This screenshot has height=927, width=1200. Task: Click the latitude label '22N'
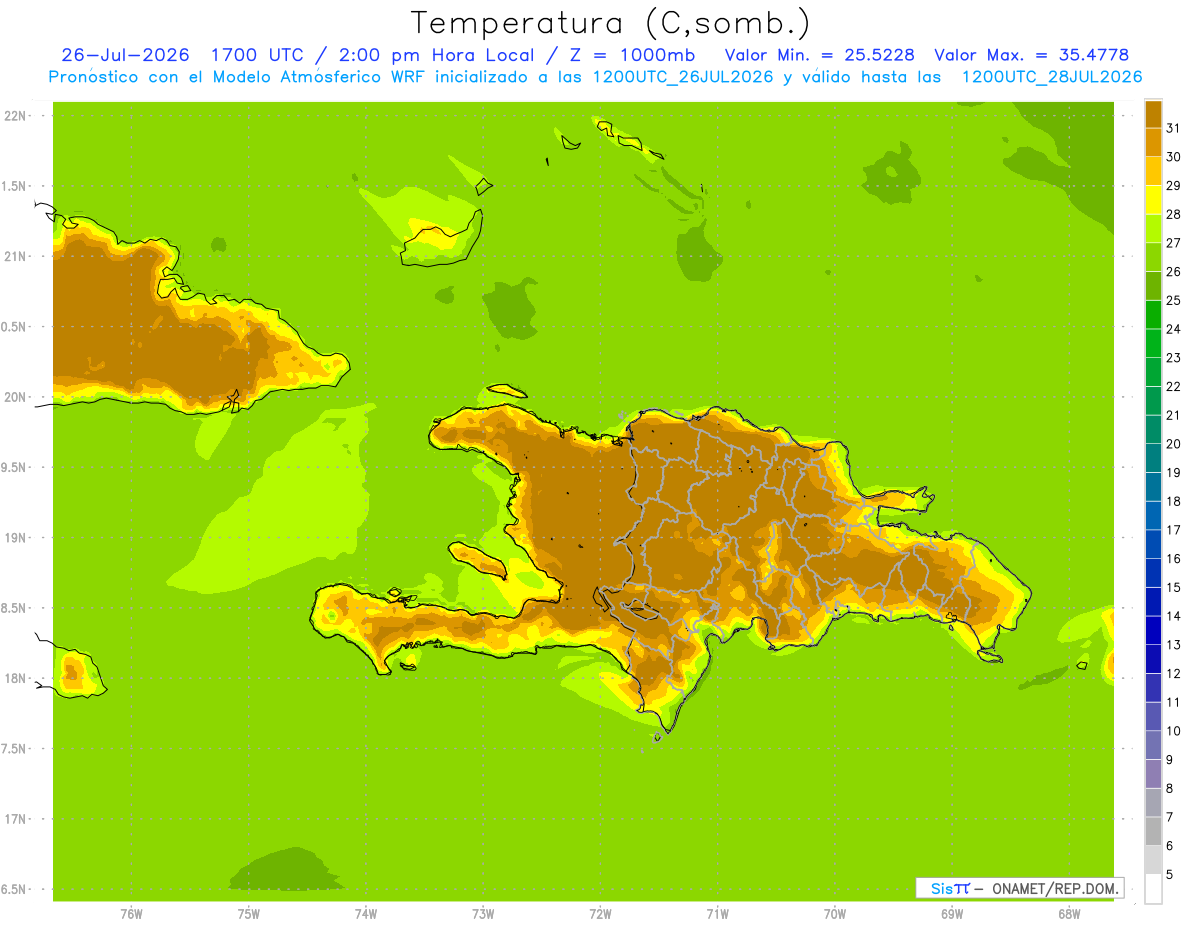(x=14, y=116)
